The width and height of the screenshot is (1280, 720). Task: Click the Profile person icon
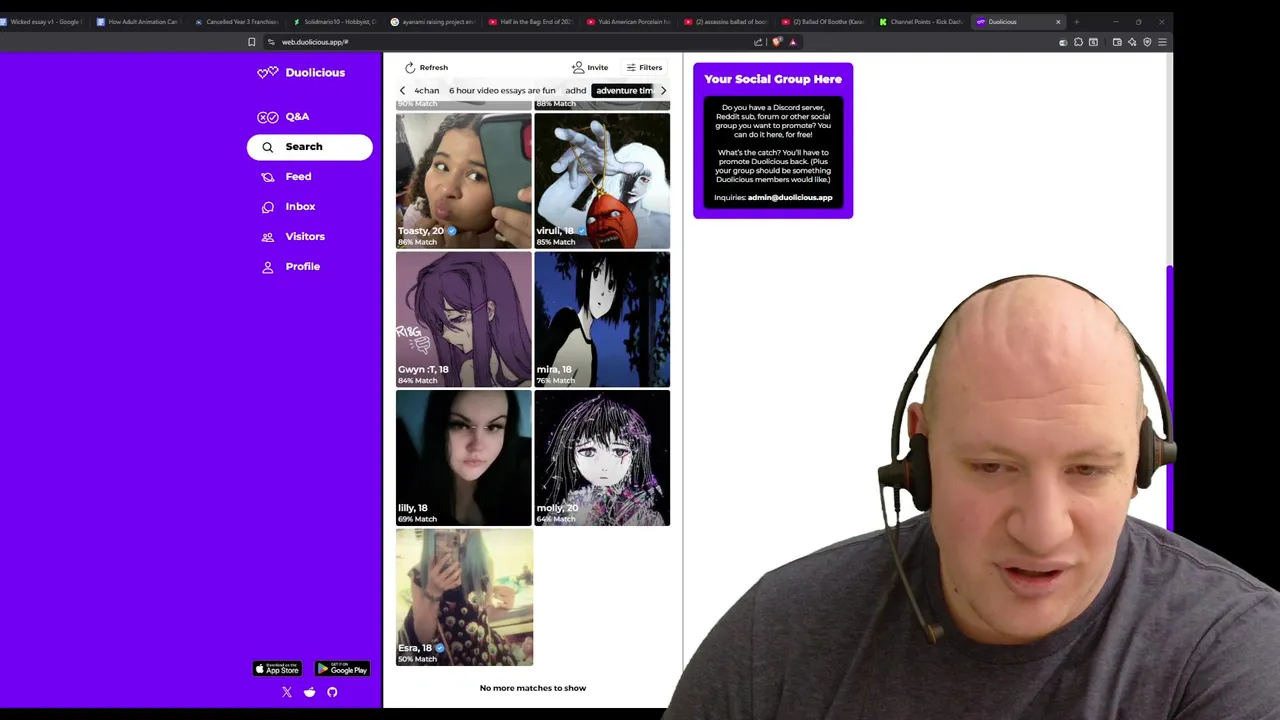(267, 267)
